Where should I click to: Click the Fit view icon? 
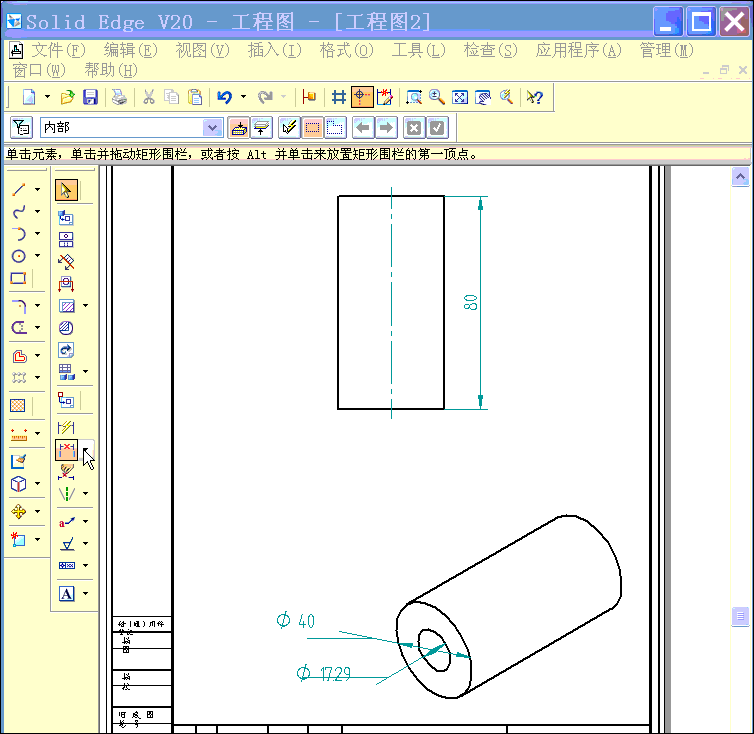click(x=460, y=97)
